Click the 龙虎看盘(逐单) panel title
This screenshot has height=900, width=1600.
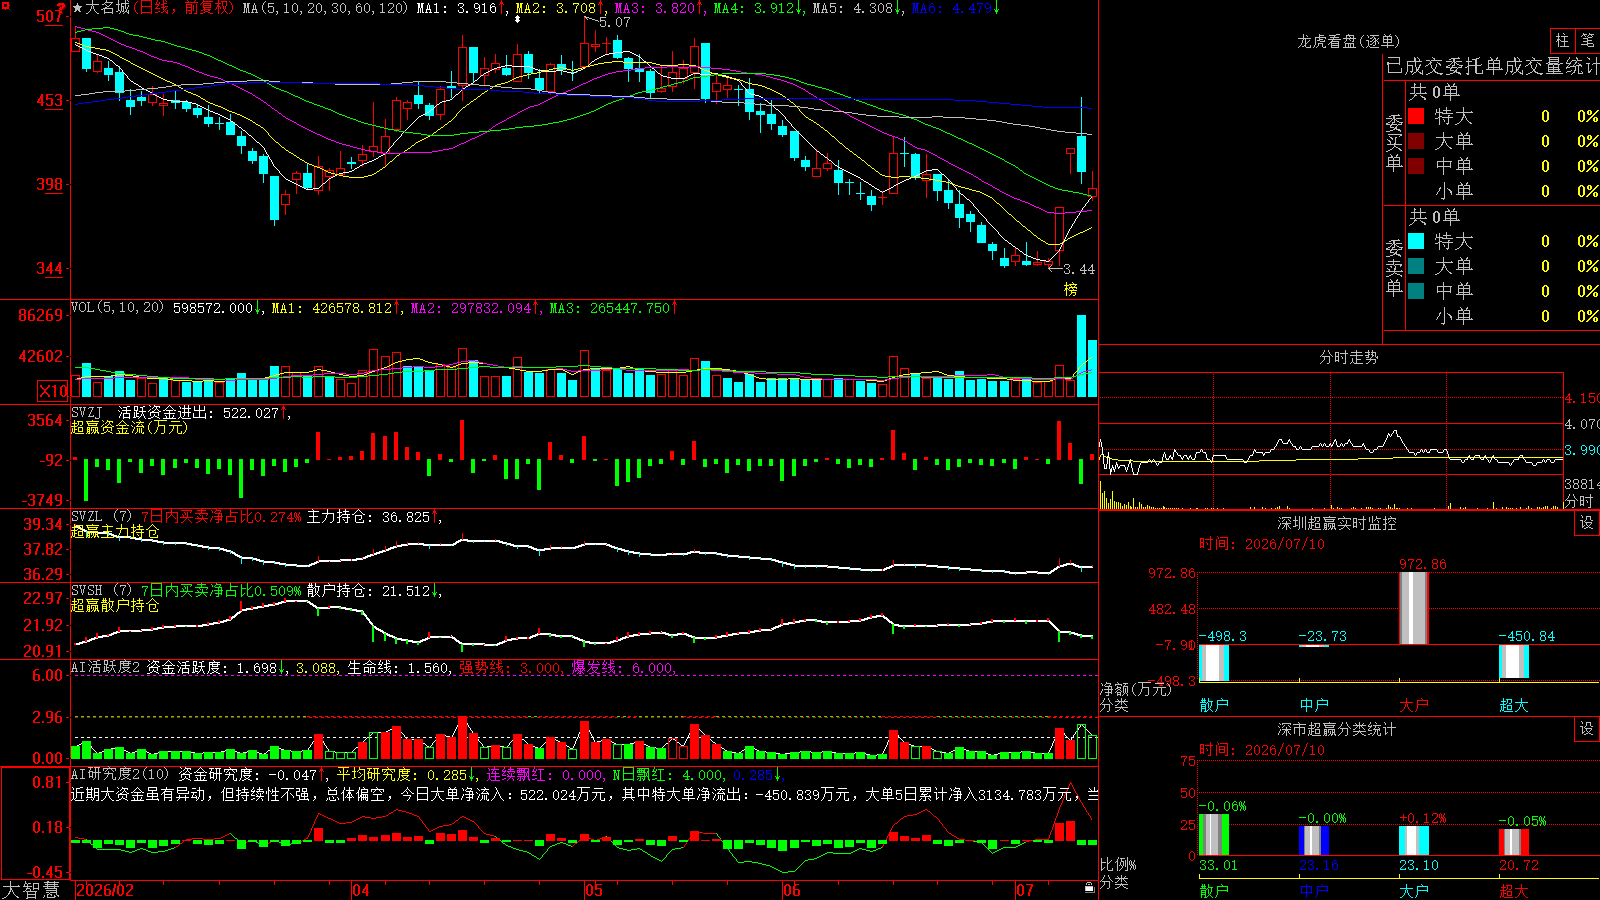(1348, 41)
